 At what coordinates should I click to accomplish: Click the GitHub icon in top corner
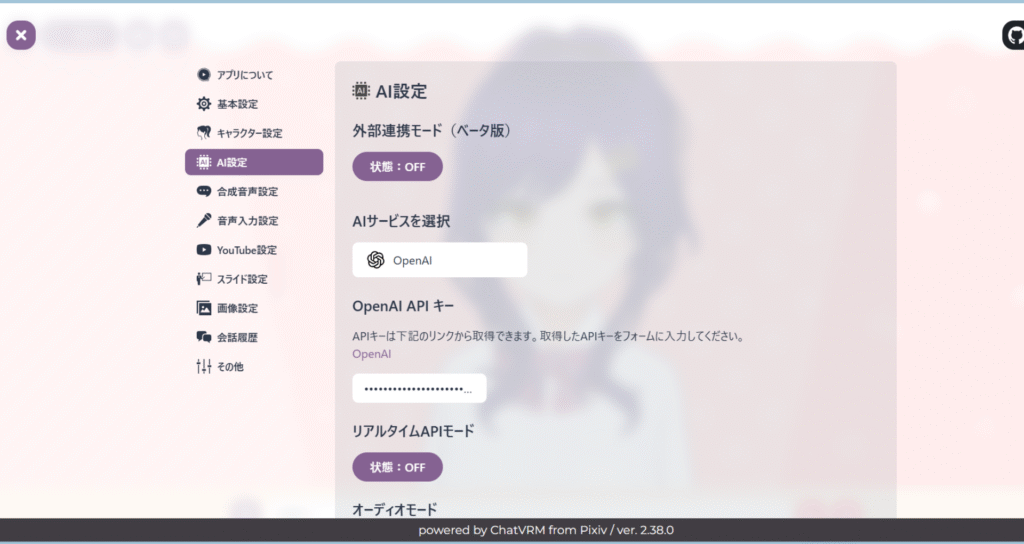coord(1014,36)
